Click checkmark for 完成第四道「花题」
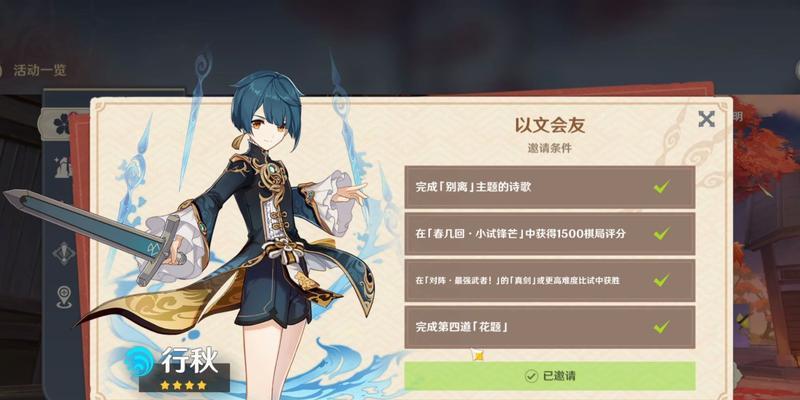Image resolution: width=800 pixels, height=400 pixels. 662,327
